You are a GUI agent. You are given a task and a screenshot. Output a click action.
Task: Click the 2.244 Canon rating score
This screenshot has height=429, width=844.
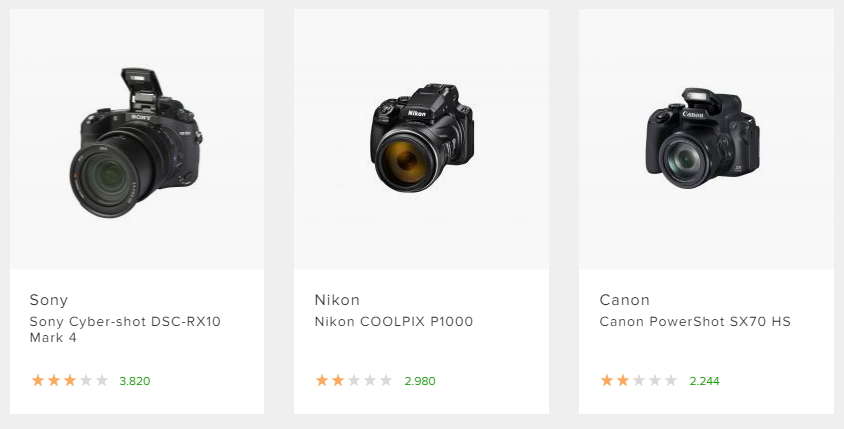pyautogui.click(x=704, y=381)
